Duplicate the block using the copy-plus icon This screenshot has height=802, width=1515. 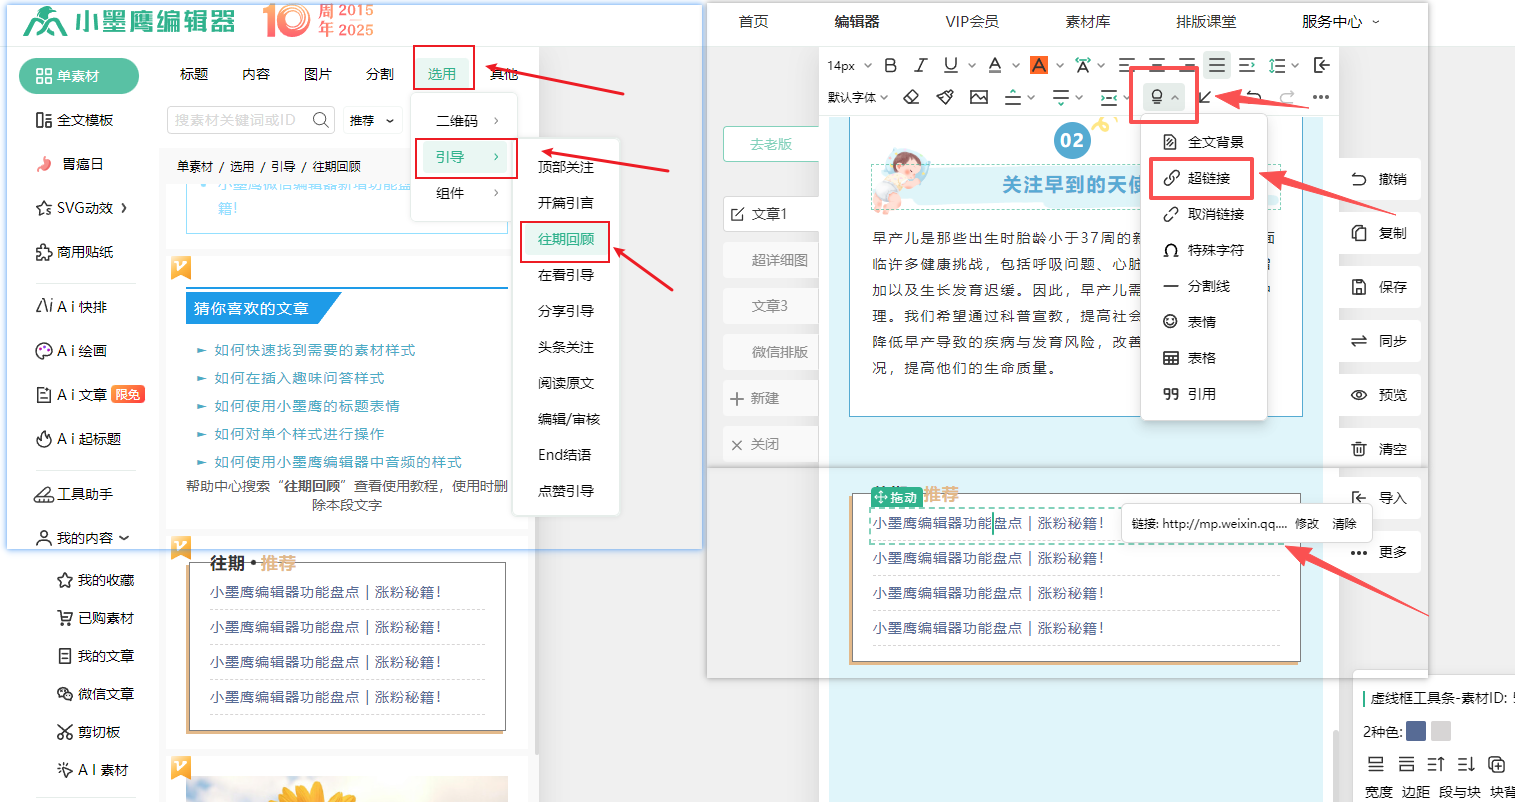(x=1497, y=764)
